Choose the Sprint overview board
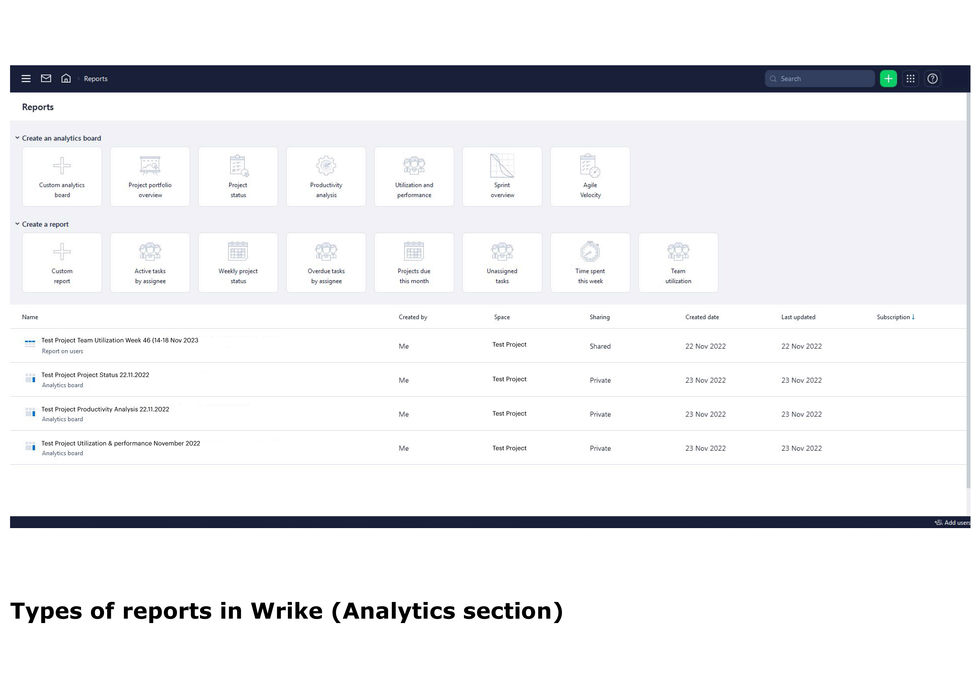 [x=502, y=176]
